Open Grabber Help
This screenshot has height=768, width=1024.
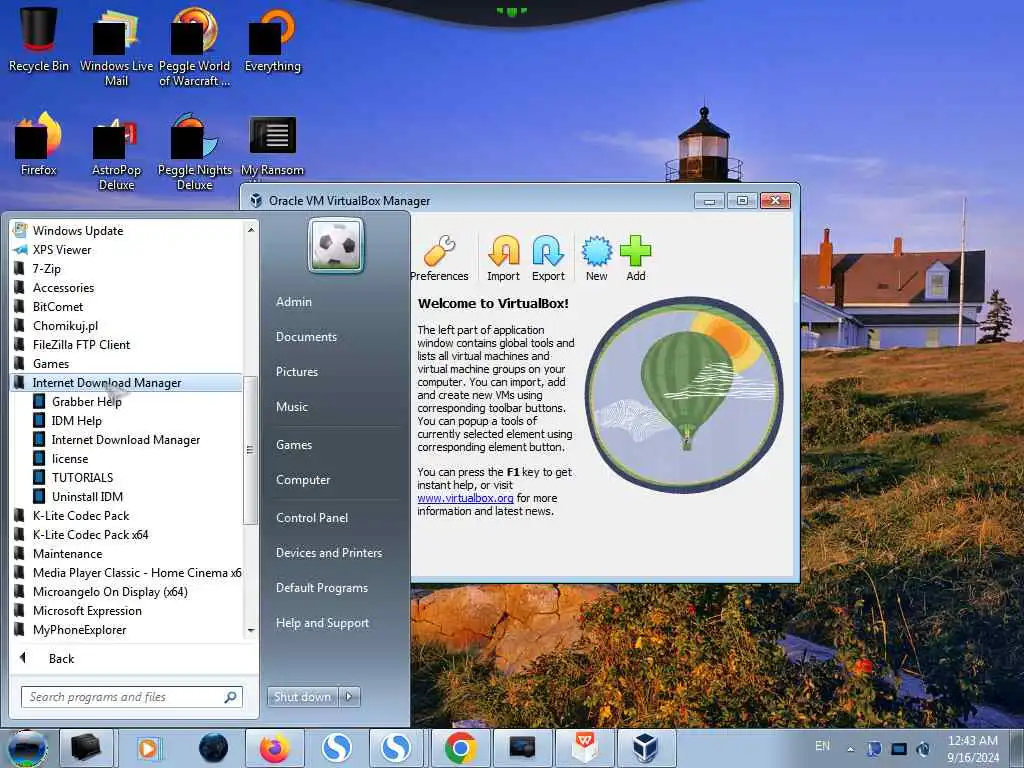pyautogui.click(x=87, y=402)
